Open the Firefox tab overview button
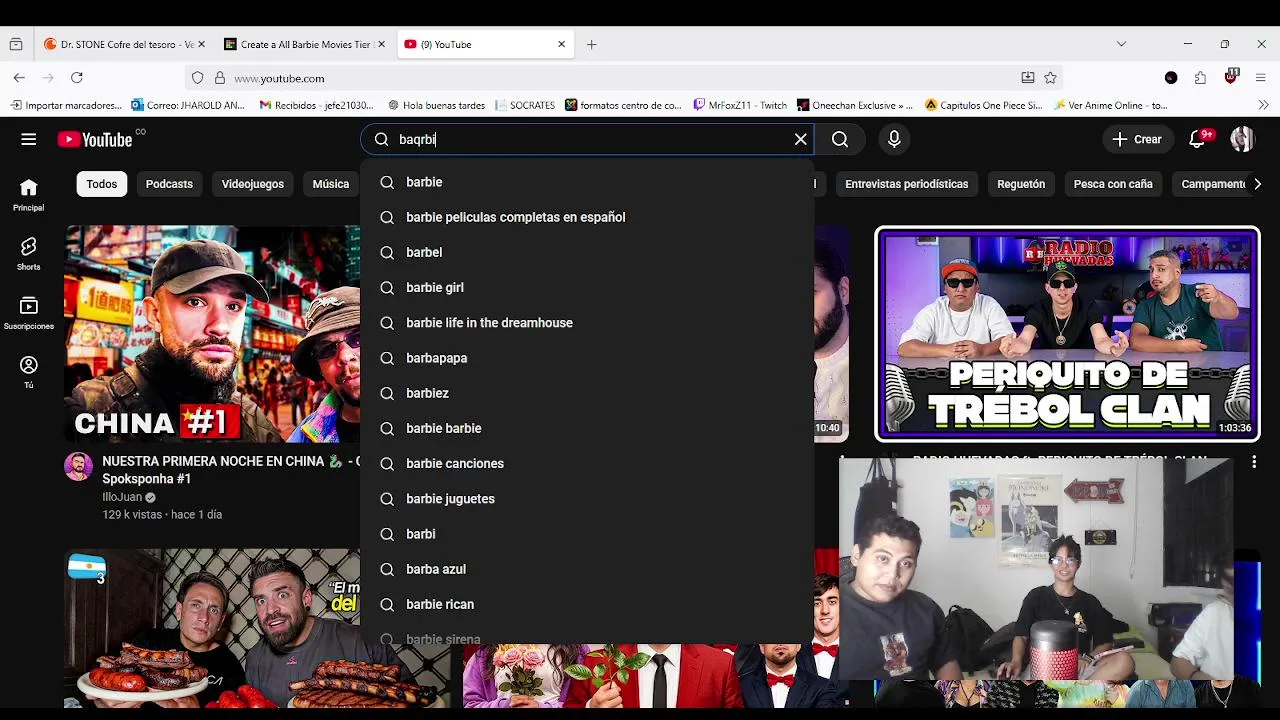The height and width of the screenshot is (720, 1280). point(16,44)
